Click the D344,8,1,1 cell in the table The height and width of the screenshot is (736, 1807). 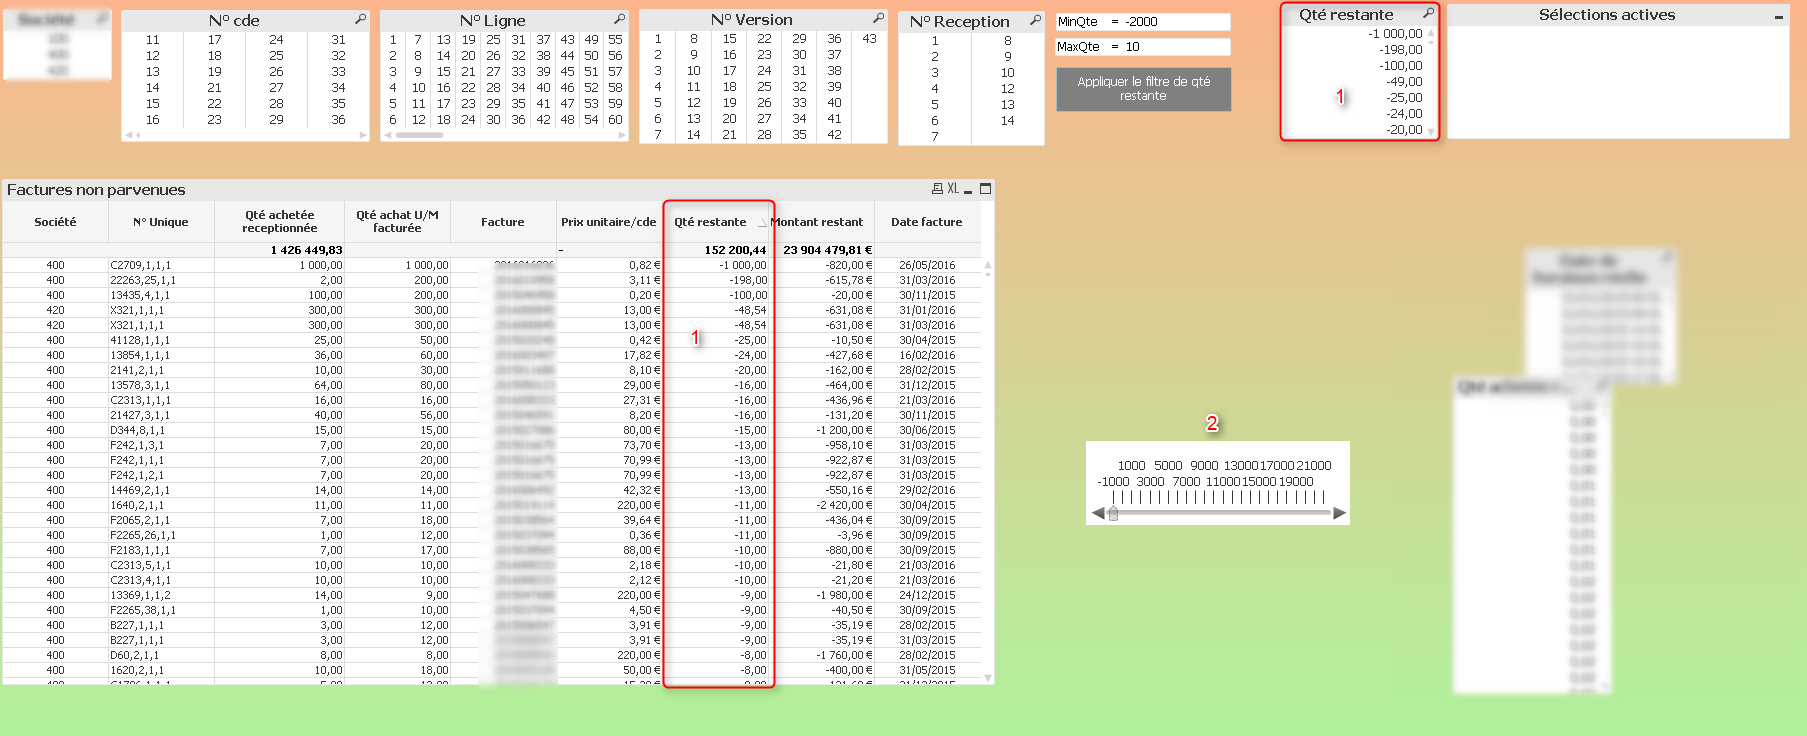161,431
